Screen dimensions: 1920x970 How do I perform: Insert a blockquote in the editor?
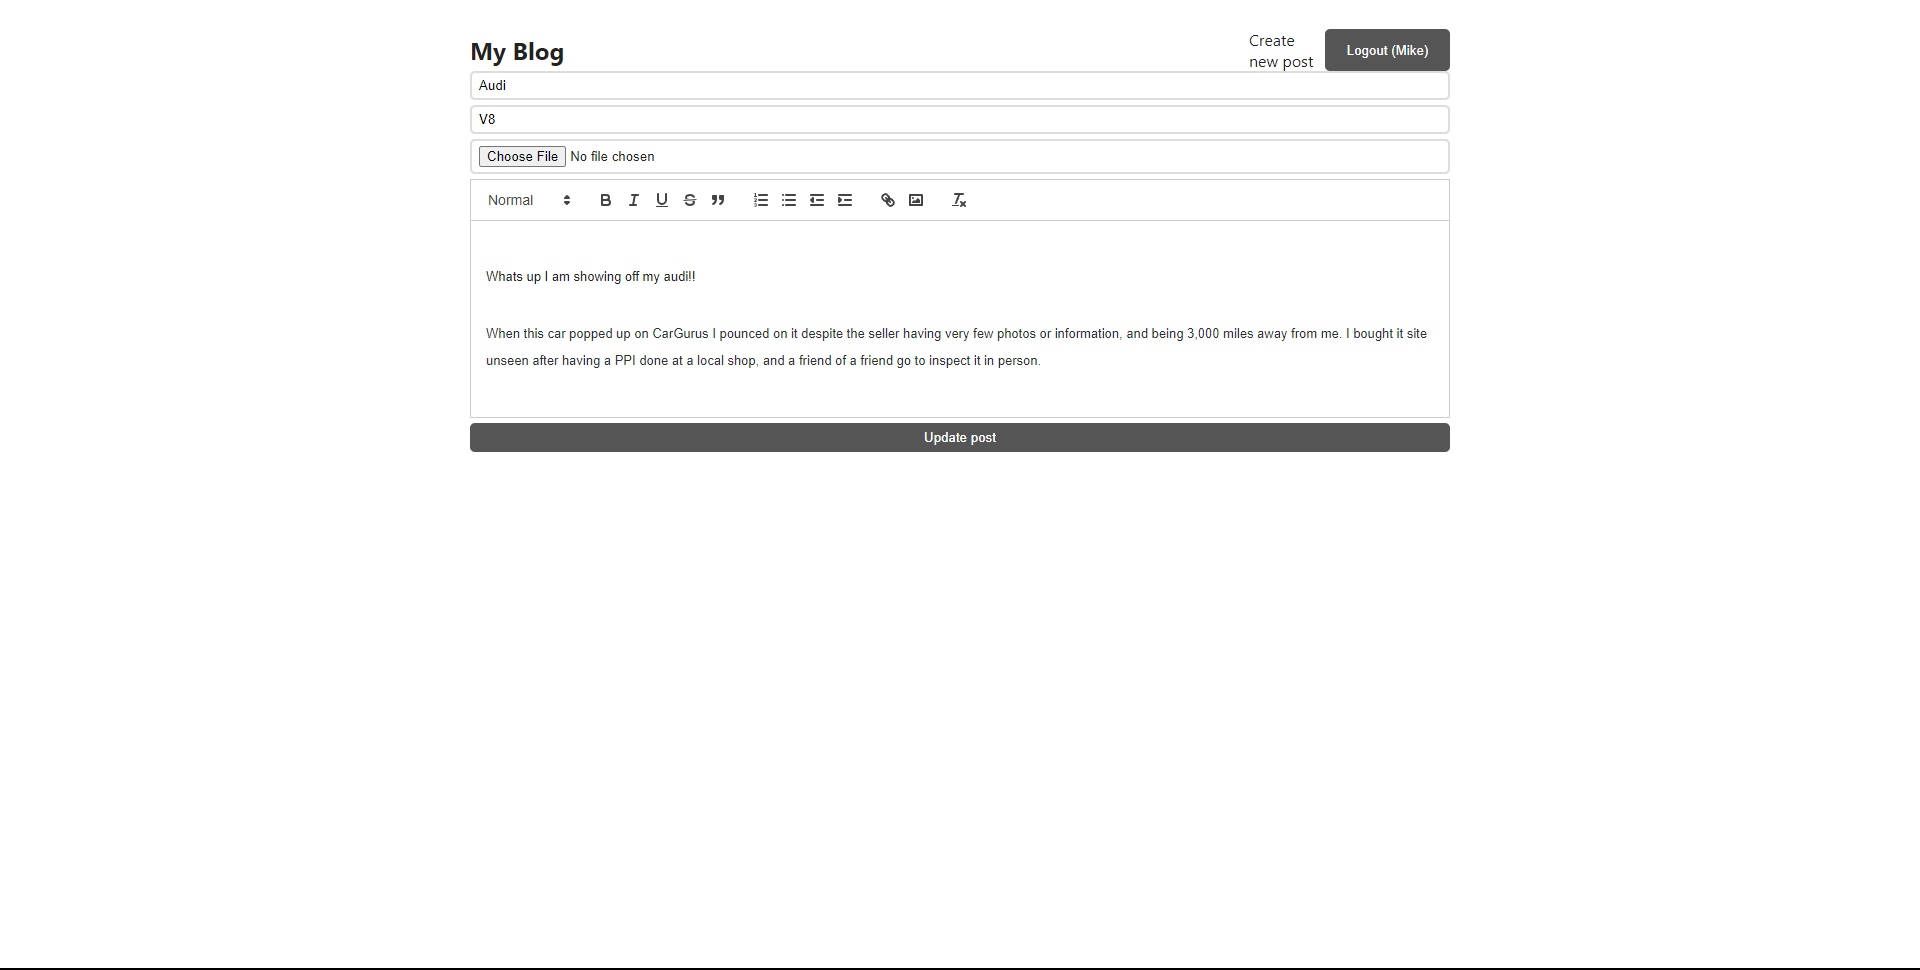718,200
